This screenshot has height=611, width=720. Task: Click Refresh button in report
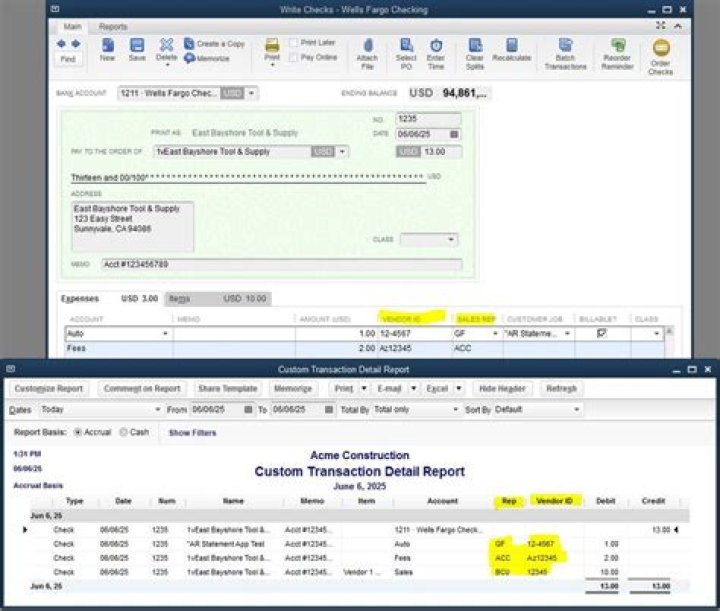[561, 388]
